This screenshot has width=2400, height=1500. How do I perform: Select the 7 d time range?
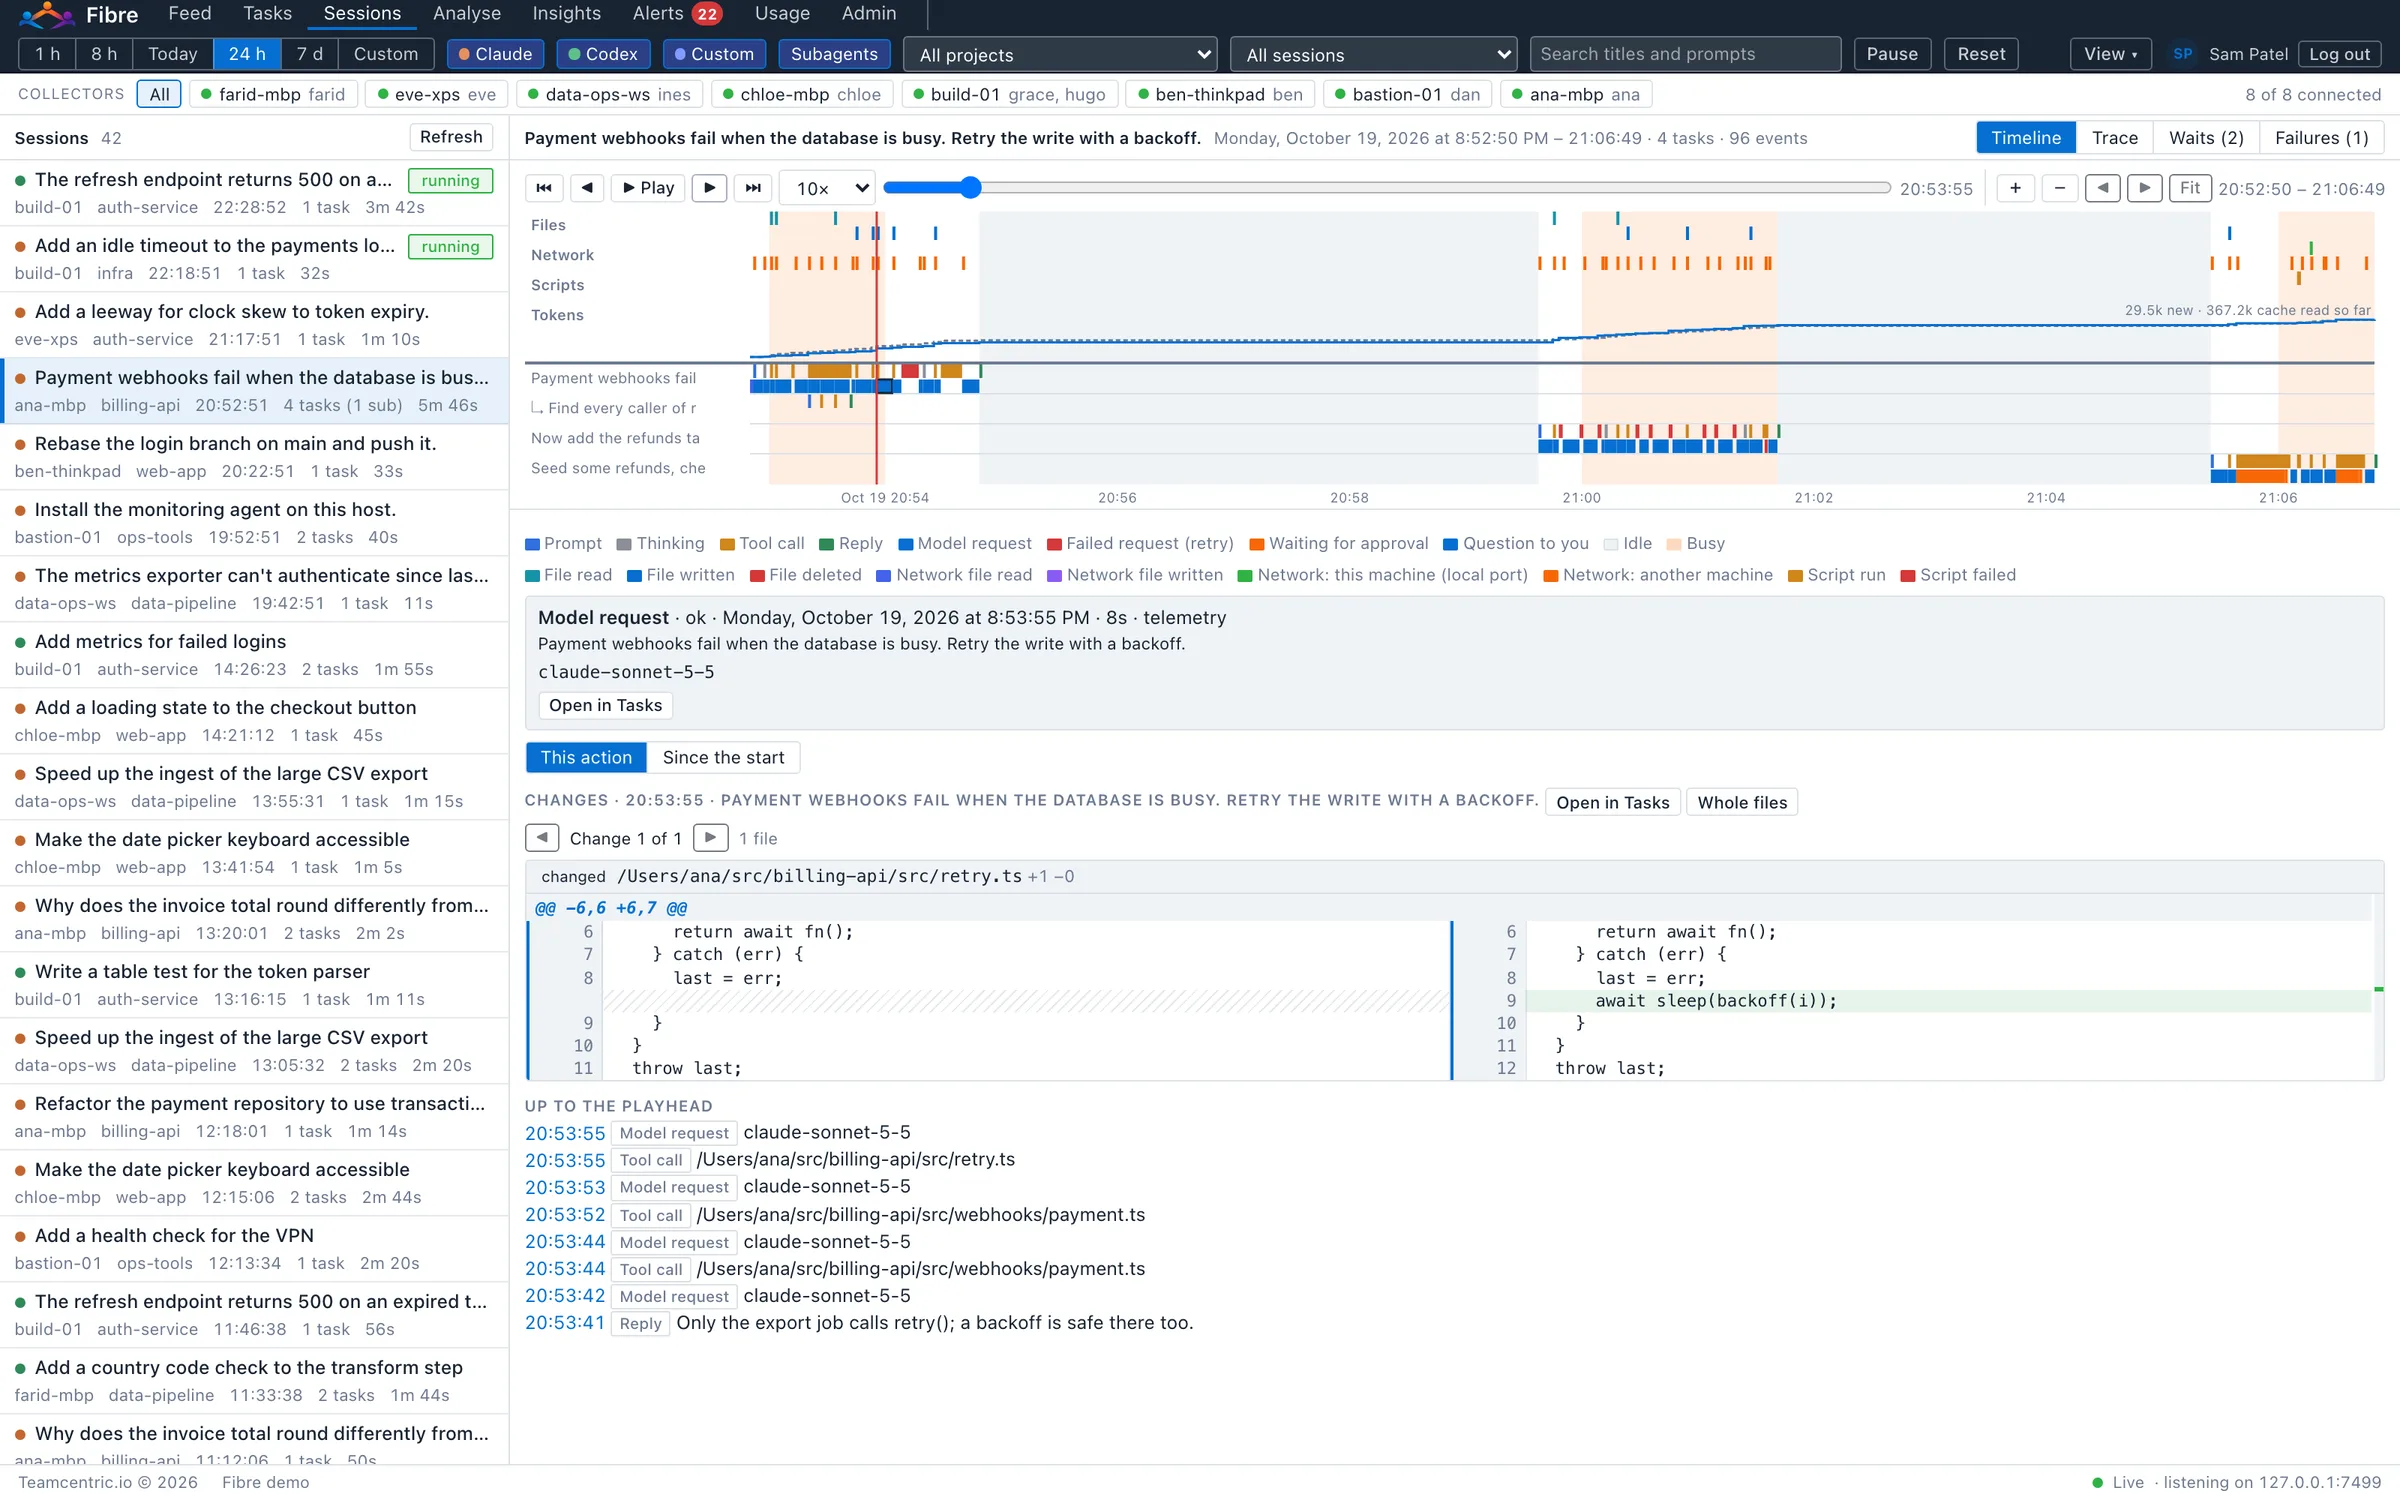point(309,54)
